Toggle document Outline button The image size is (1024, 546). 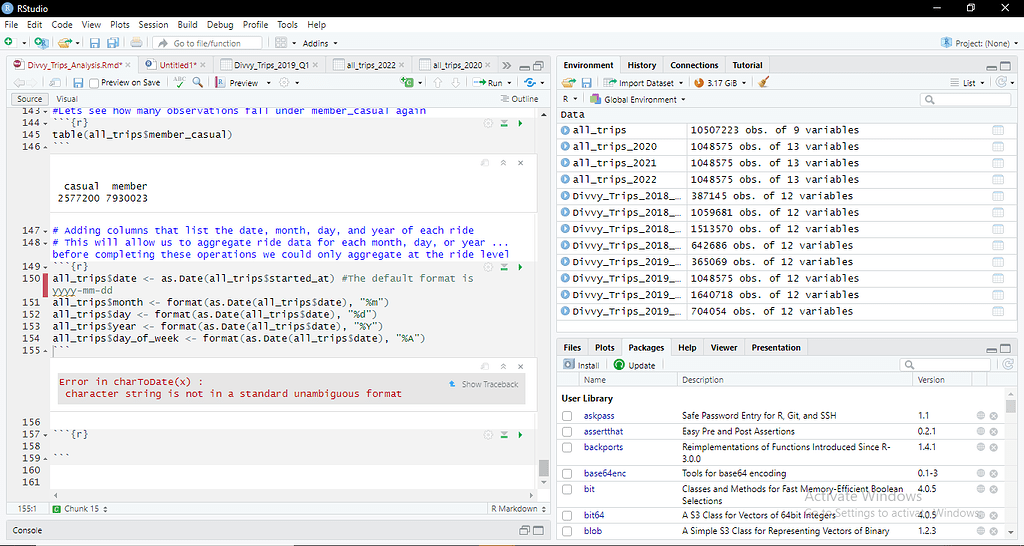click(x=519, y=99)
